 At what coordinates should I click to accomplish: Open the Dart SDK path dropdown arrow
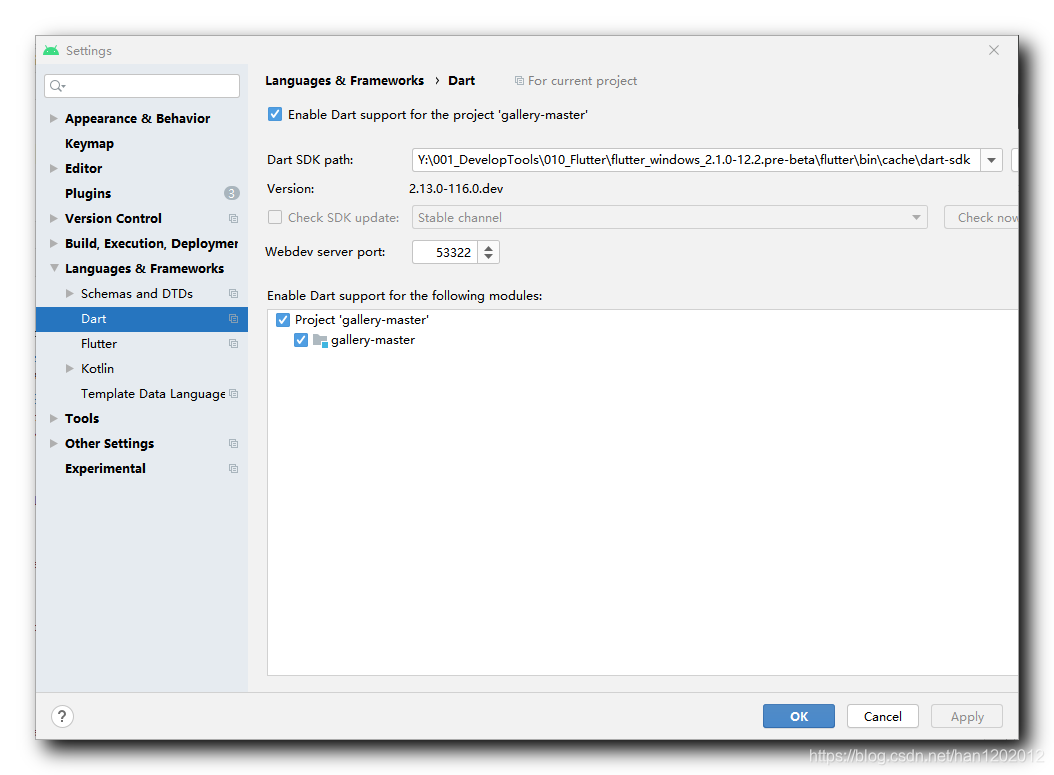[991, 160]
